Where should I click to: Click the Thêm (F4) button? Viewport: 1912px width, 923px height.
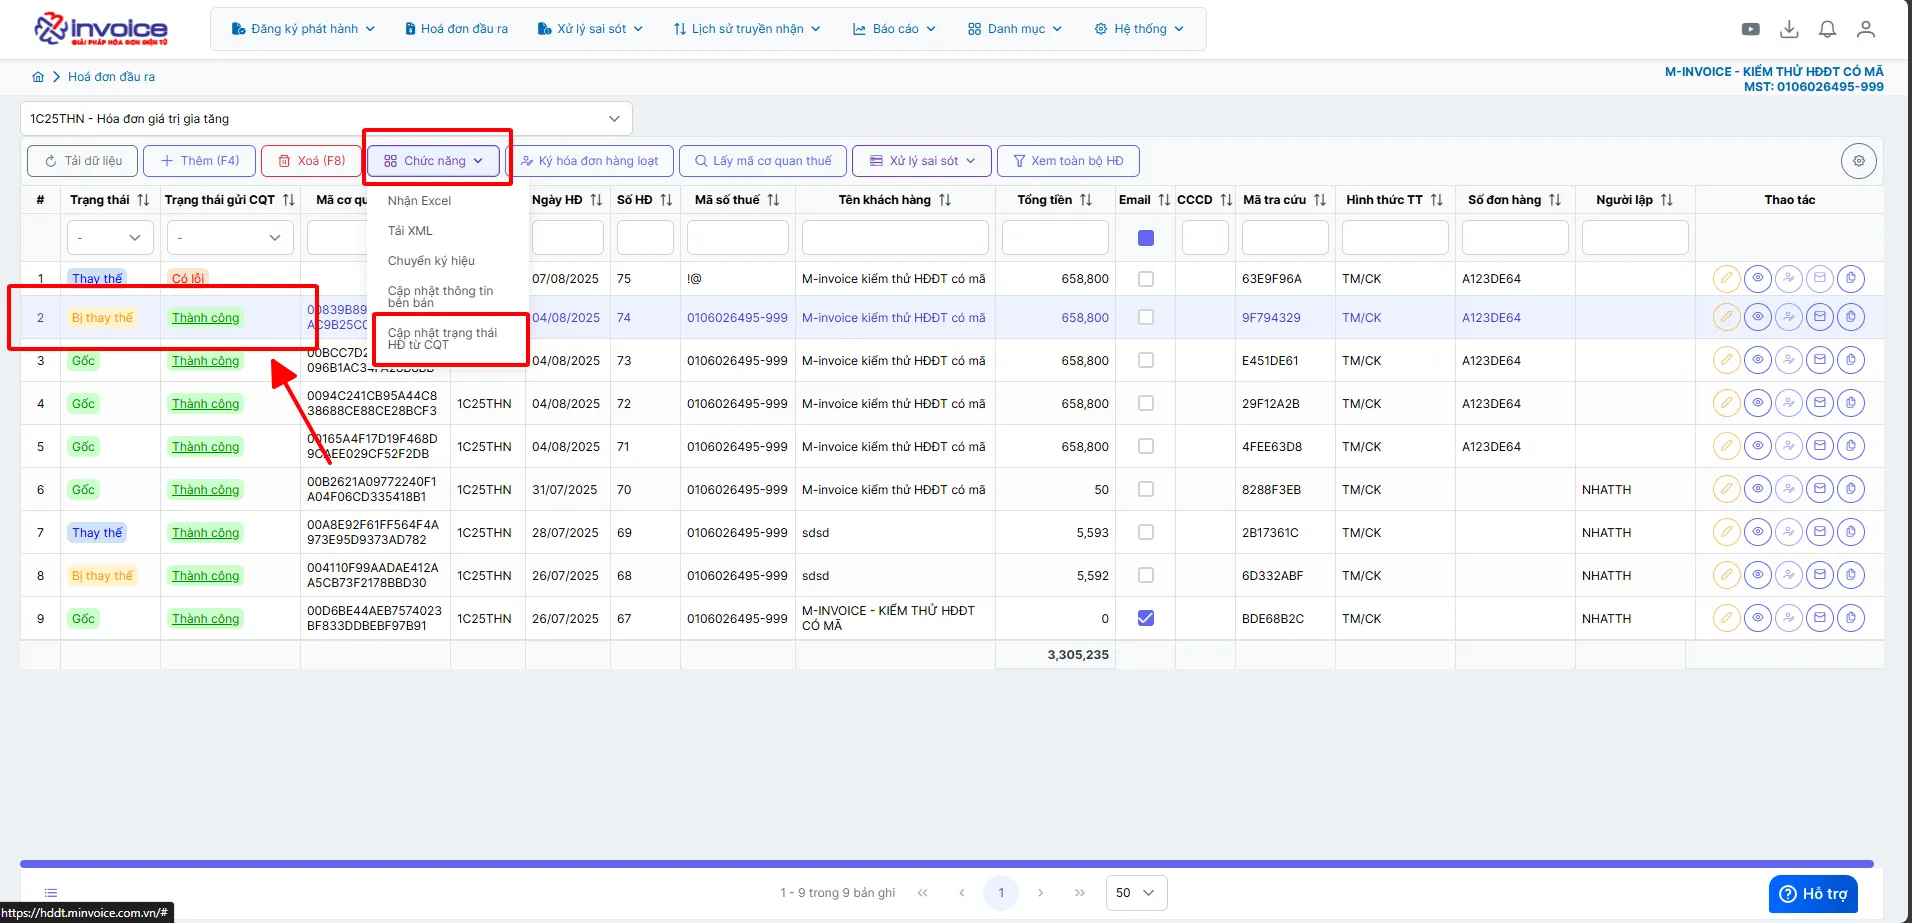(x=199, y=161)
